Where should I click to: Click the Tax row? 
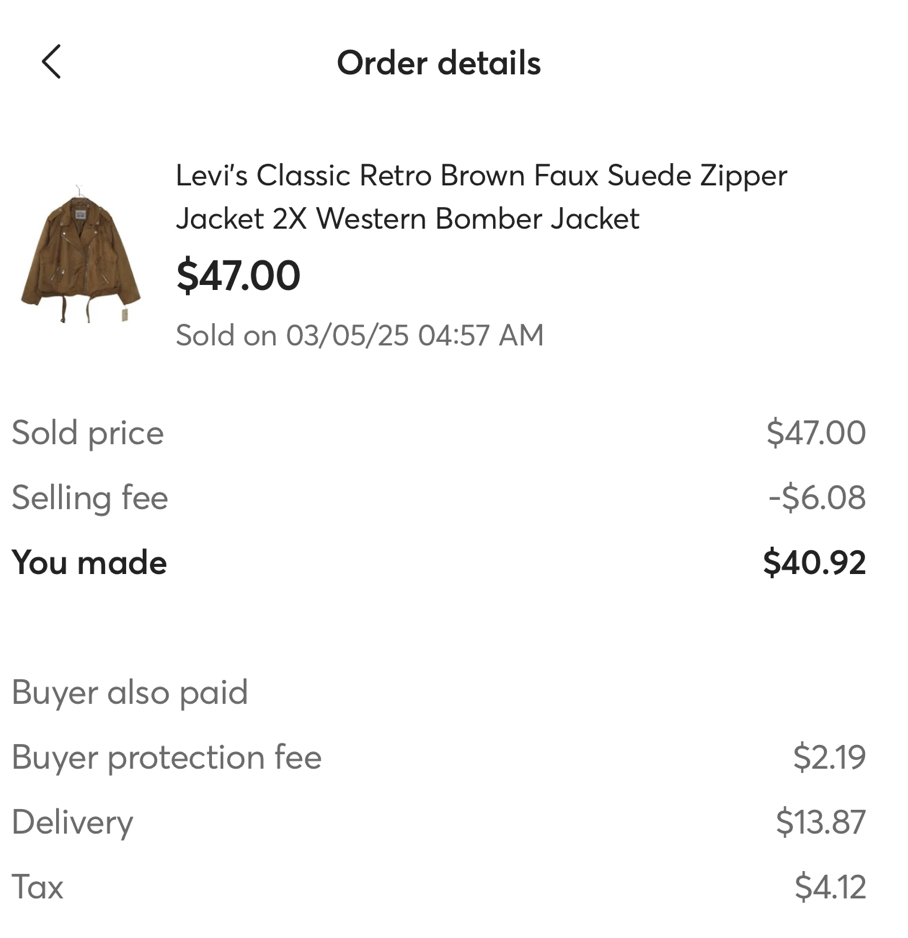click(x=37, y=887)
